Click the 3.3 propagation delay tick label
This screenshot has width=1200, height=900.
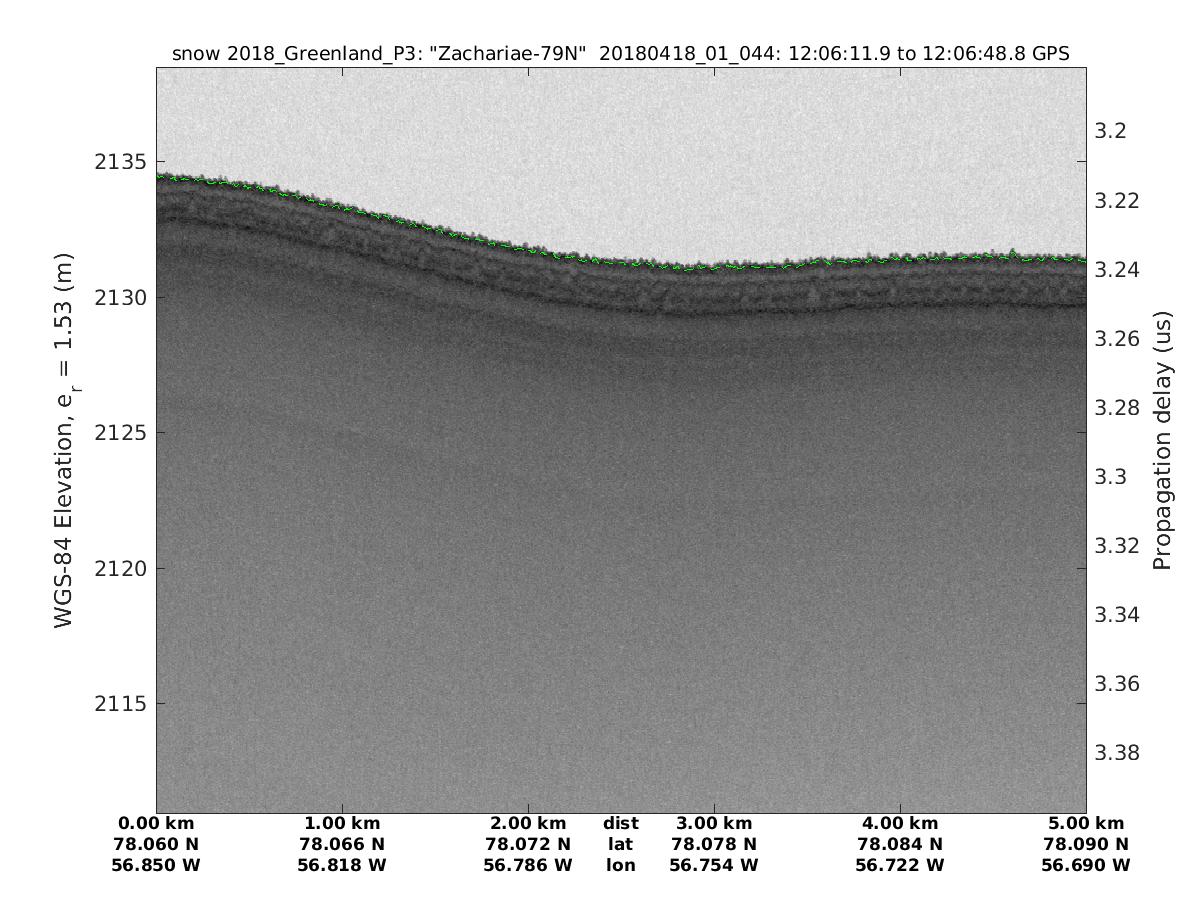(1111, 477)
